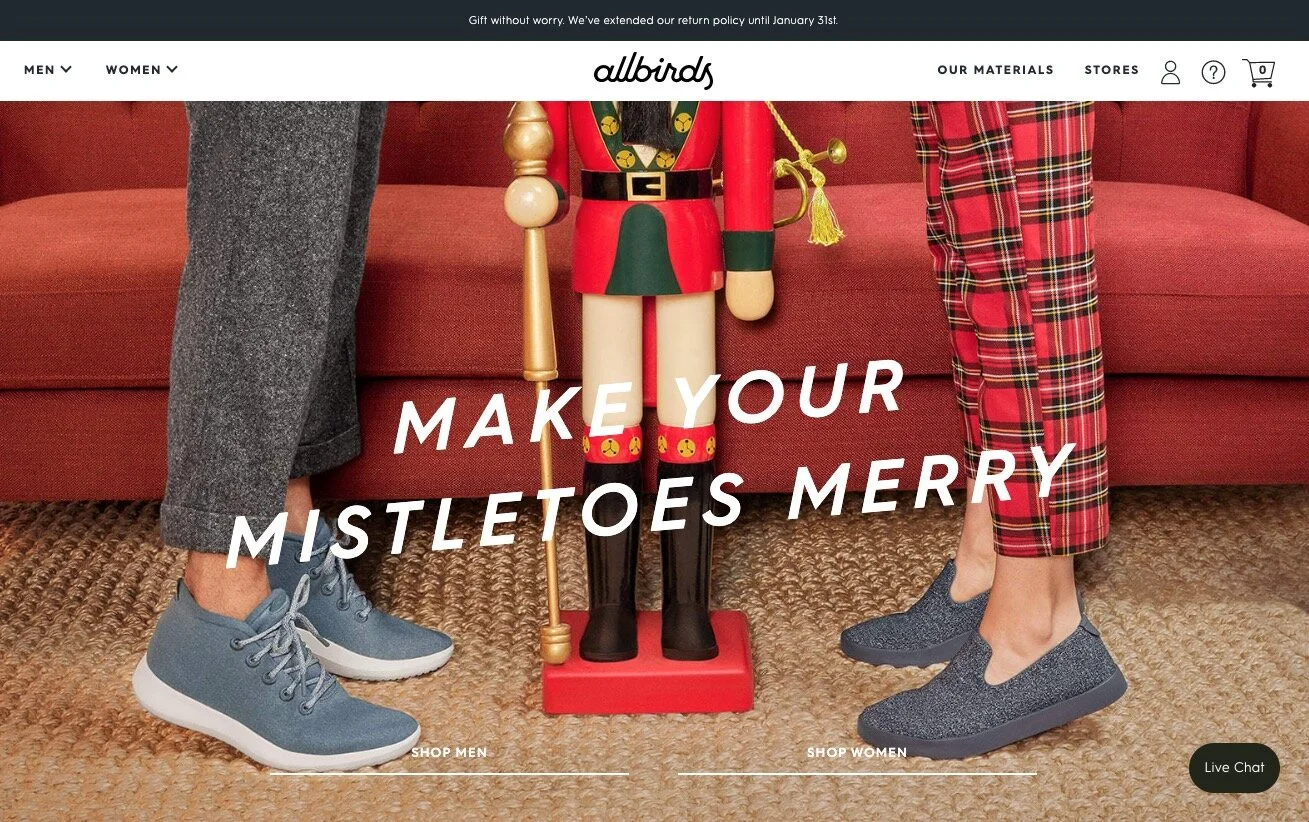
Task: Expand the chevron beside MEN
Action: (x=66, y=69)
